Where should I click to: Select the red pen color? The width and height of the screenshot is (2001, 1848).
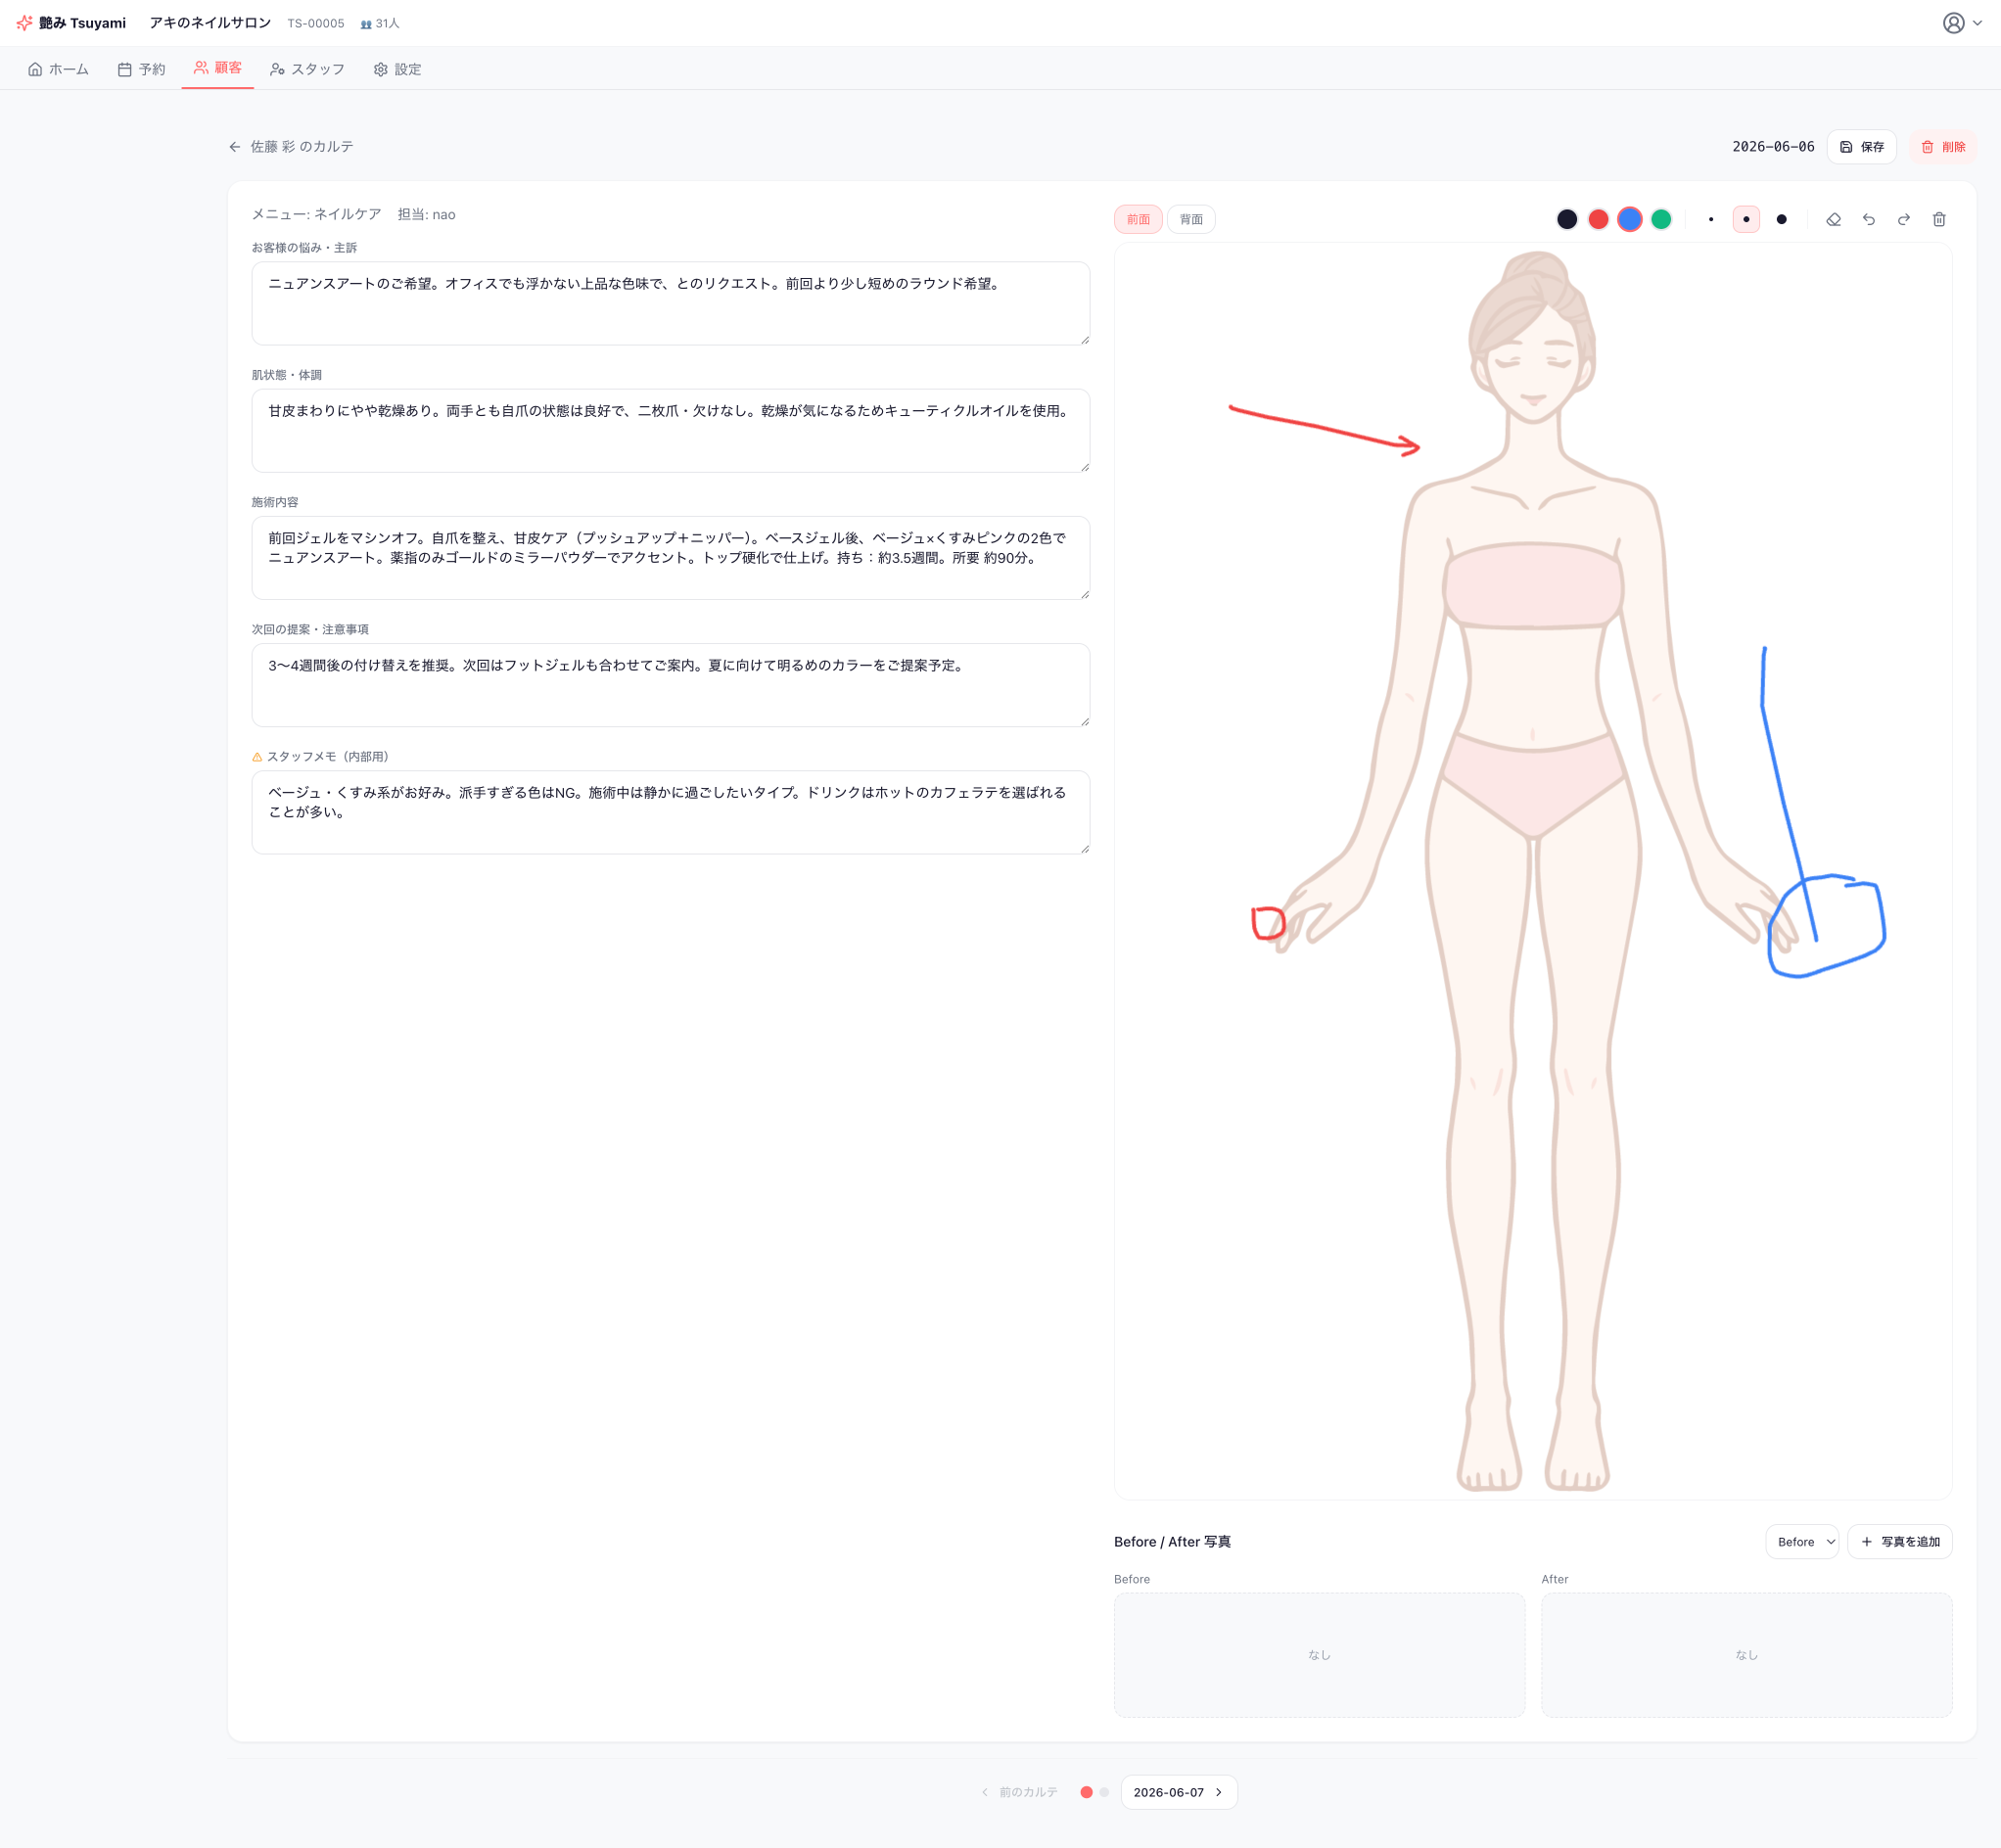tap(1598, 220)
